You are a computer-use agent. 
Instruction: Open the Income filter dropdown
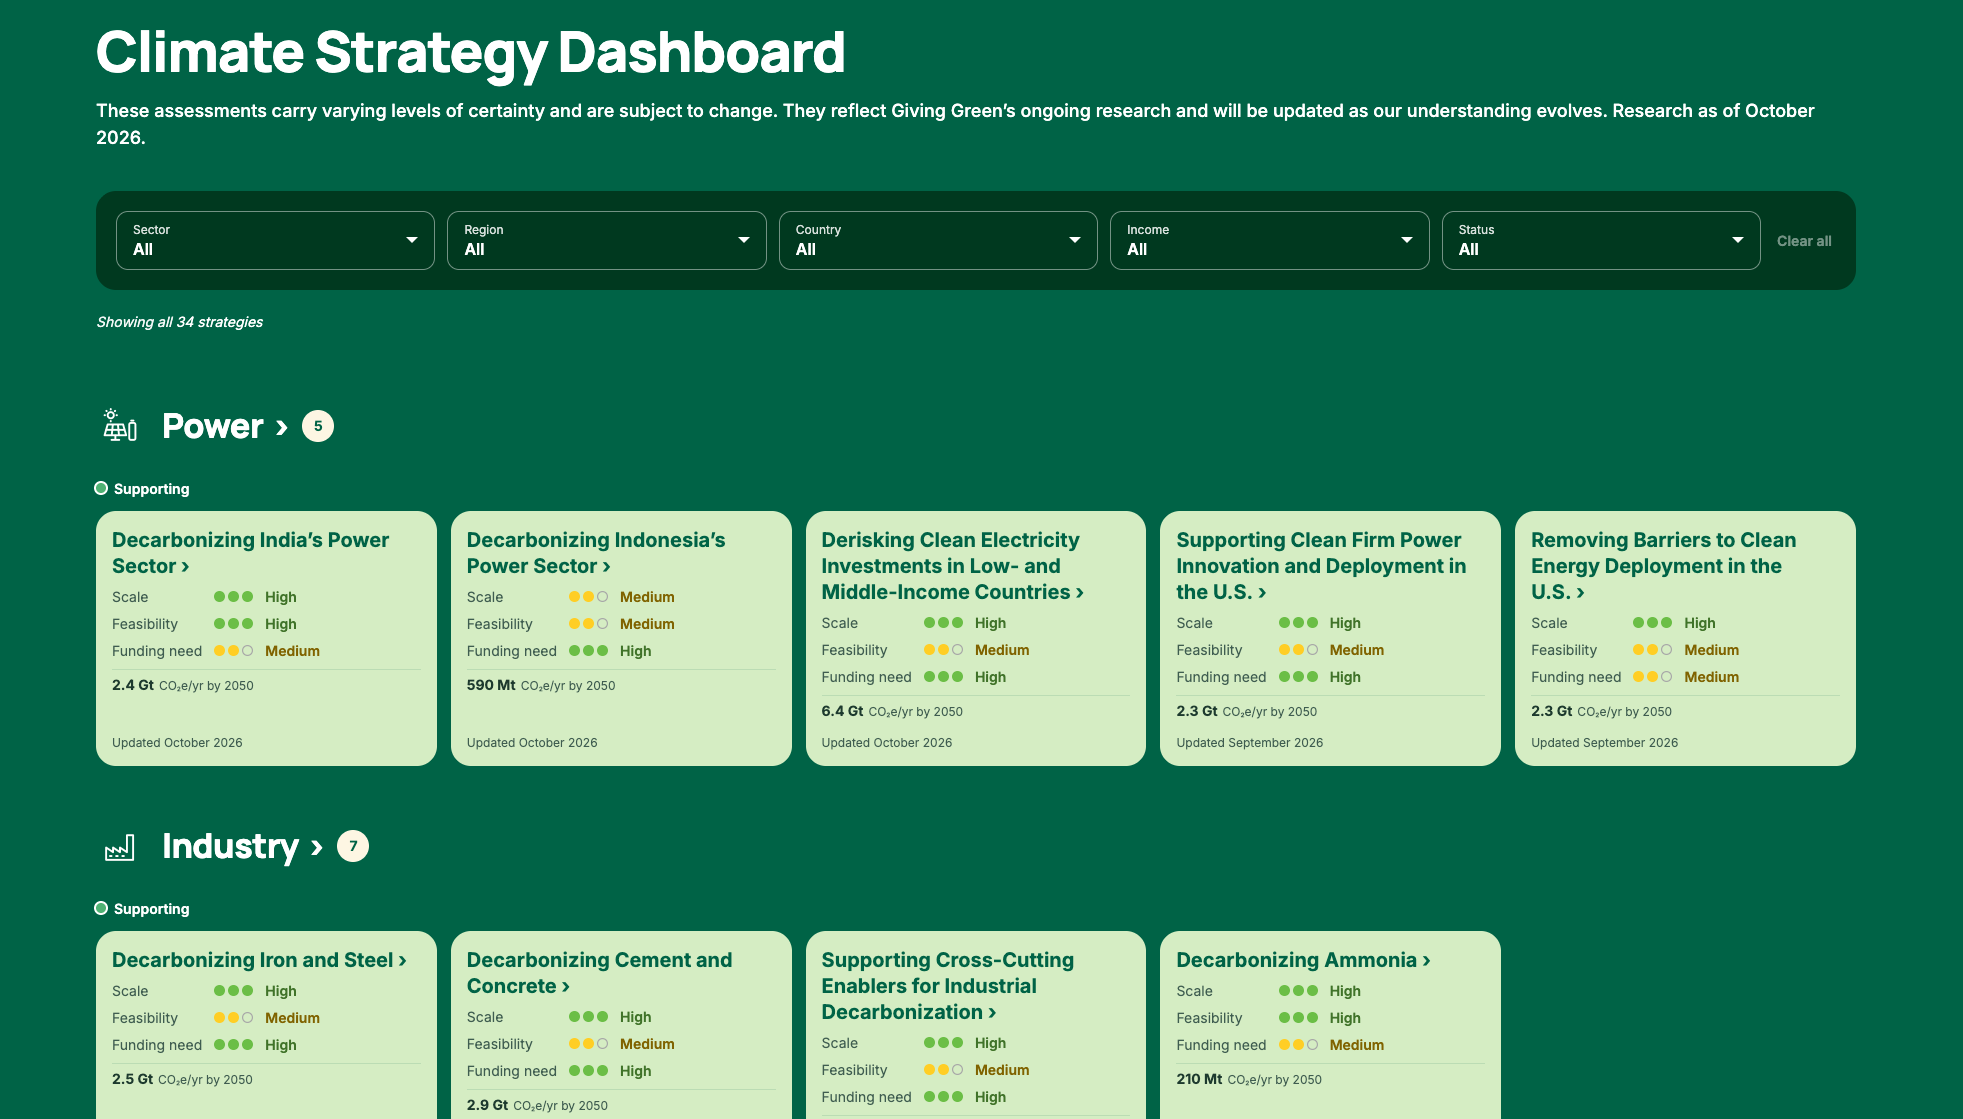click(1270, 240)
